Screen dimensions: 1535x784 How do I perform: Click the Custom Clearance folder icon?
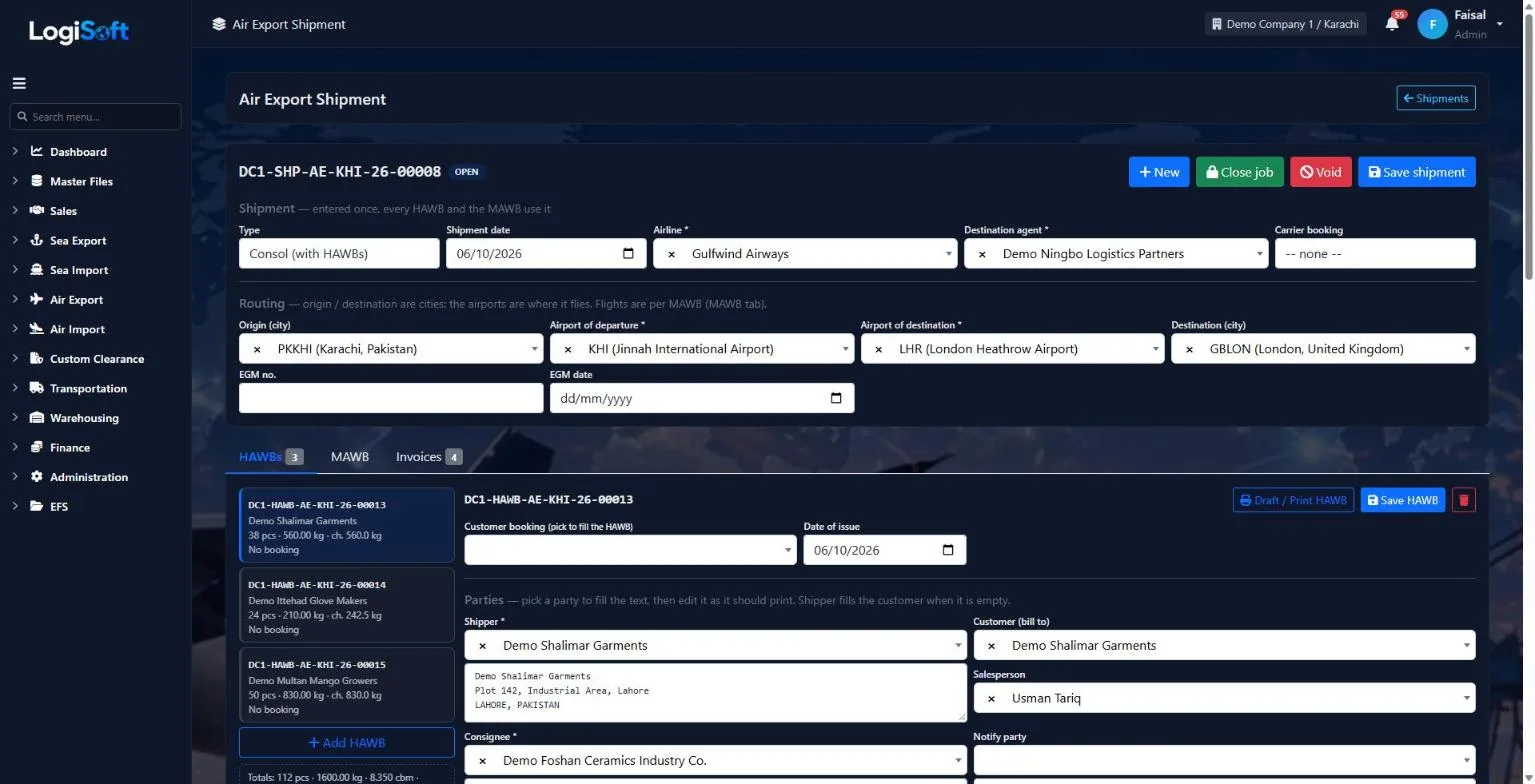[x=37, y=359]
